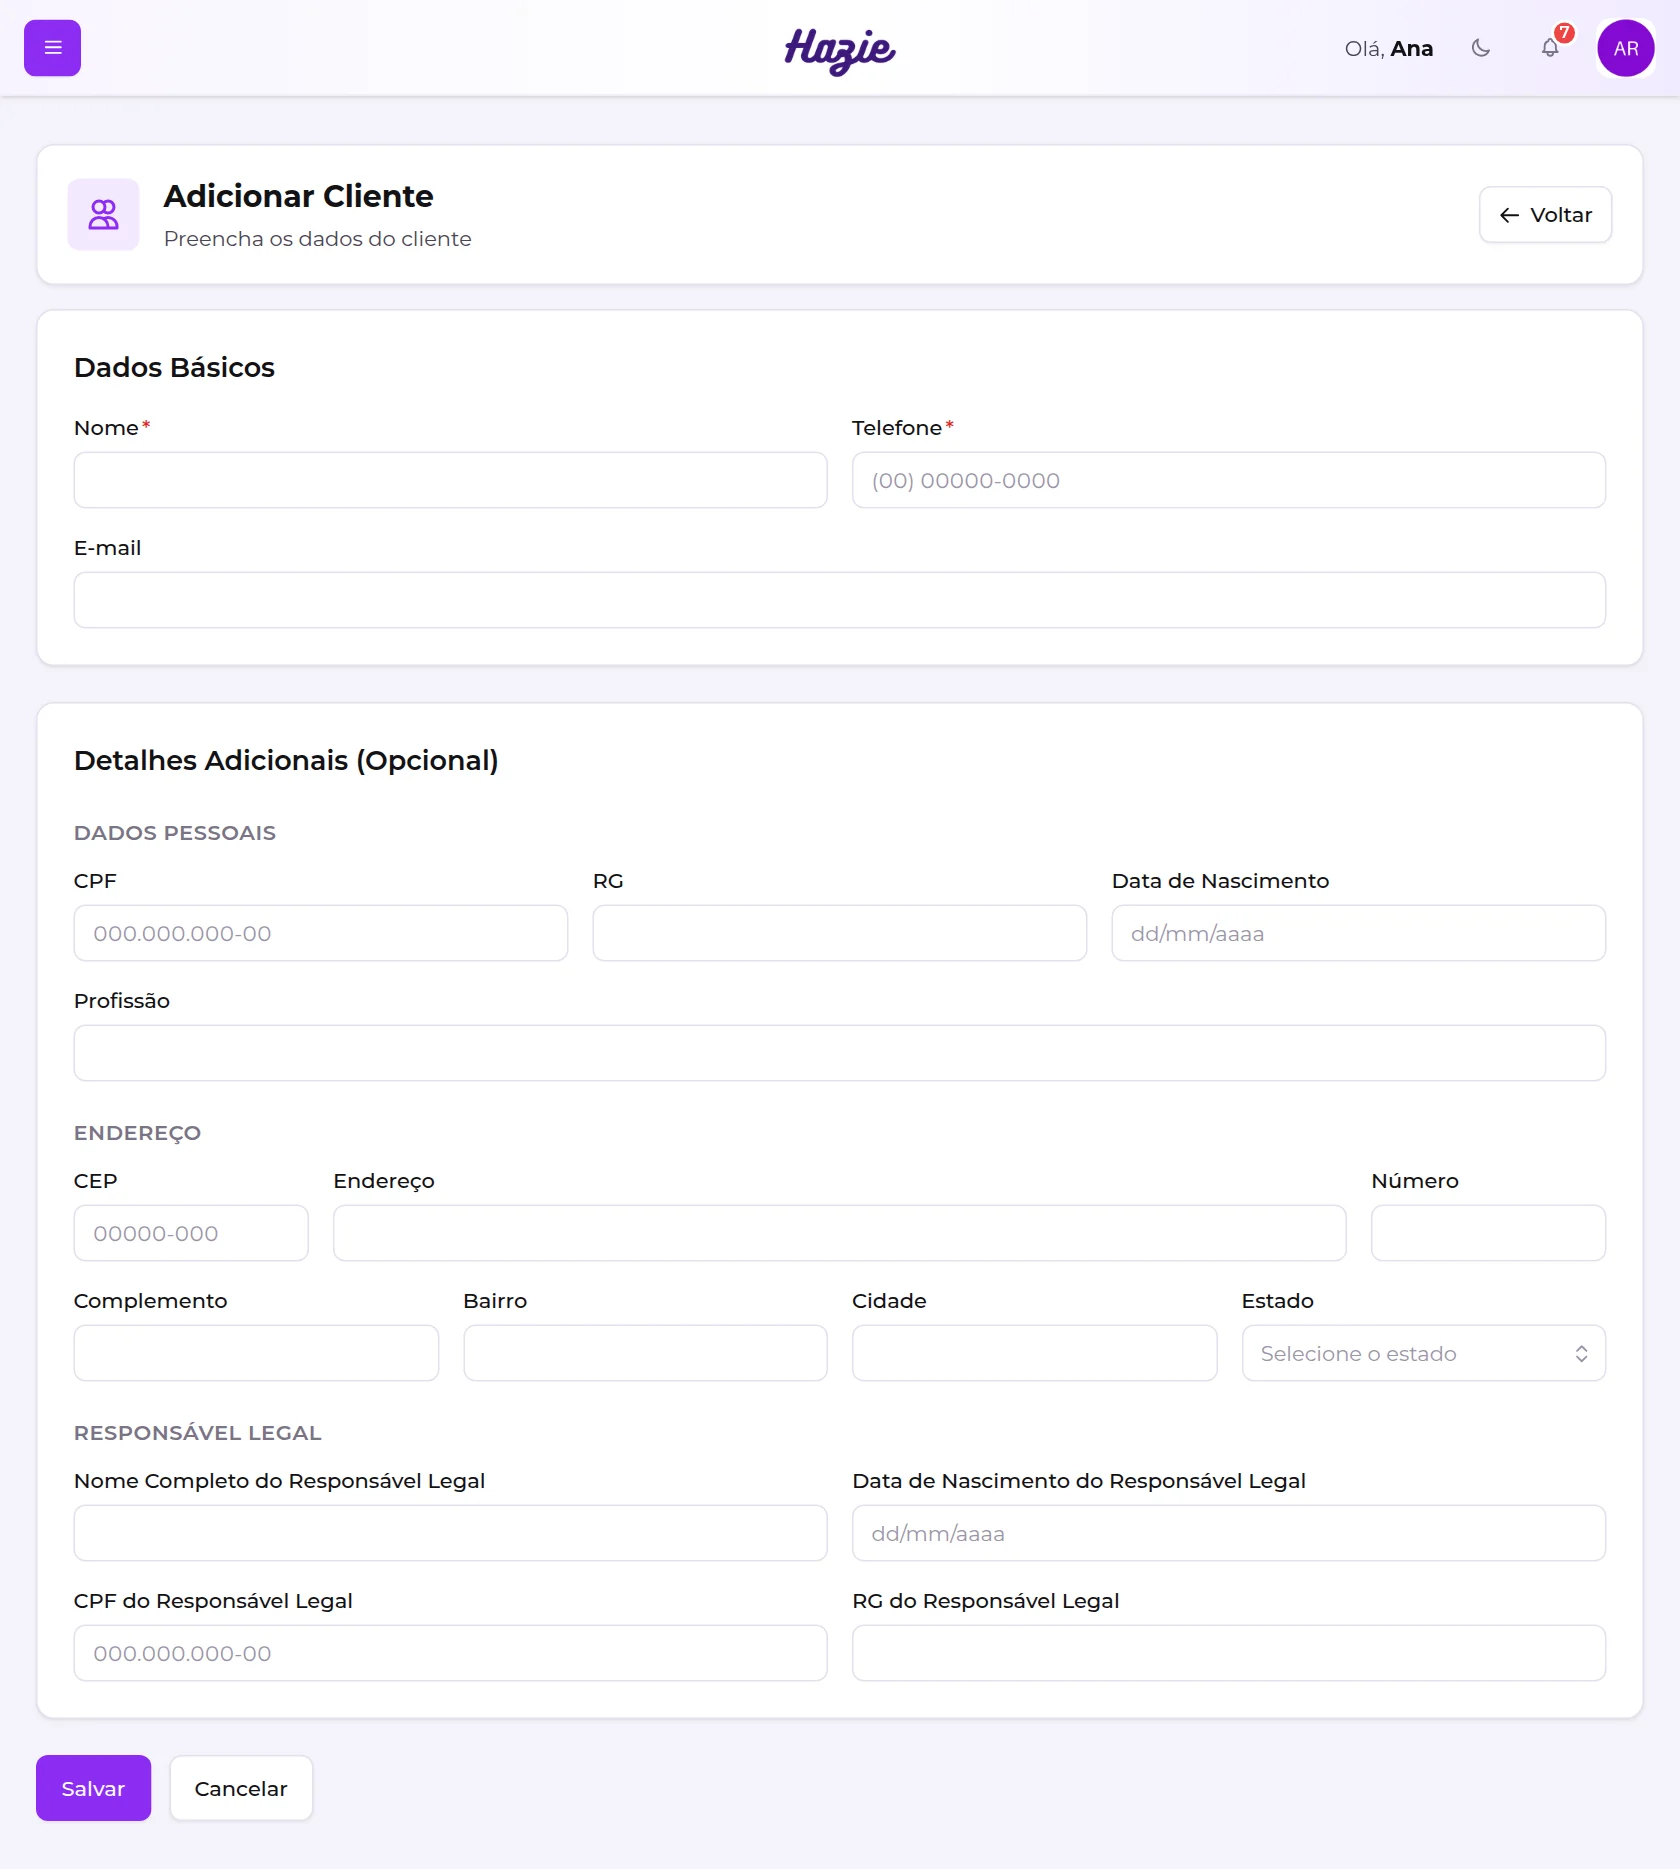Click CPF do Responsável Legal field
The image size is (1680, 1869).
coord(450,1653)
